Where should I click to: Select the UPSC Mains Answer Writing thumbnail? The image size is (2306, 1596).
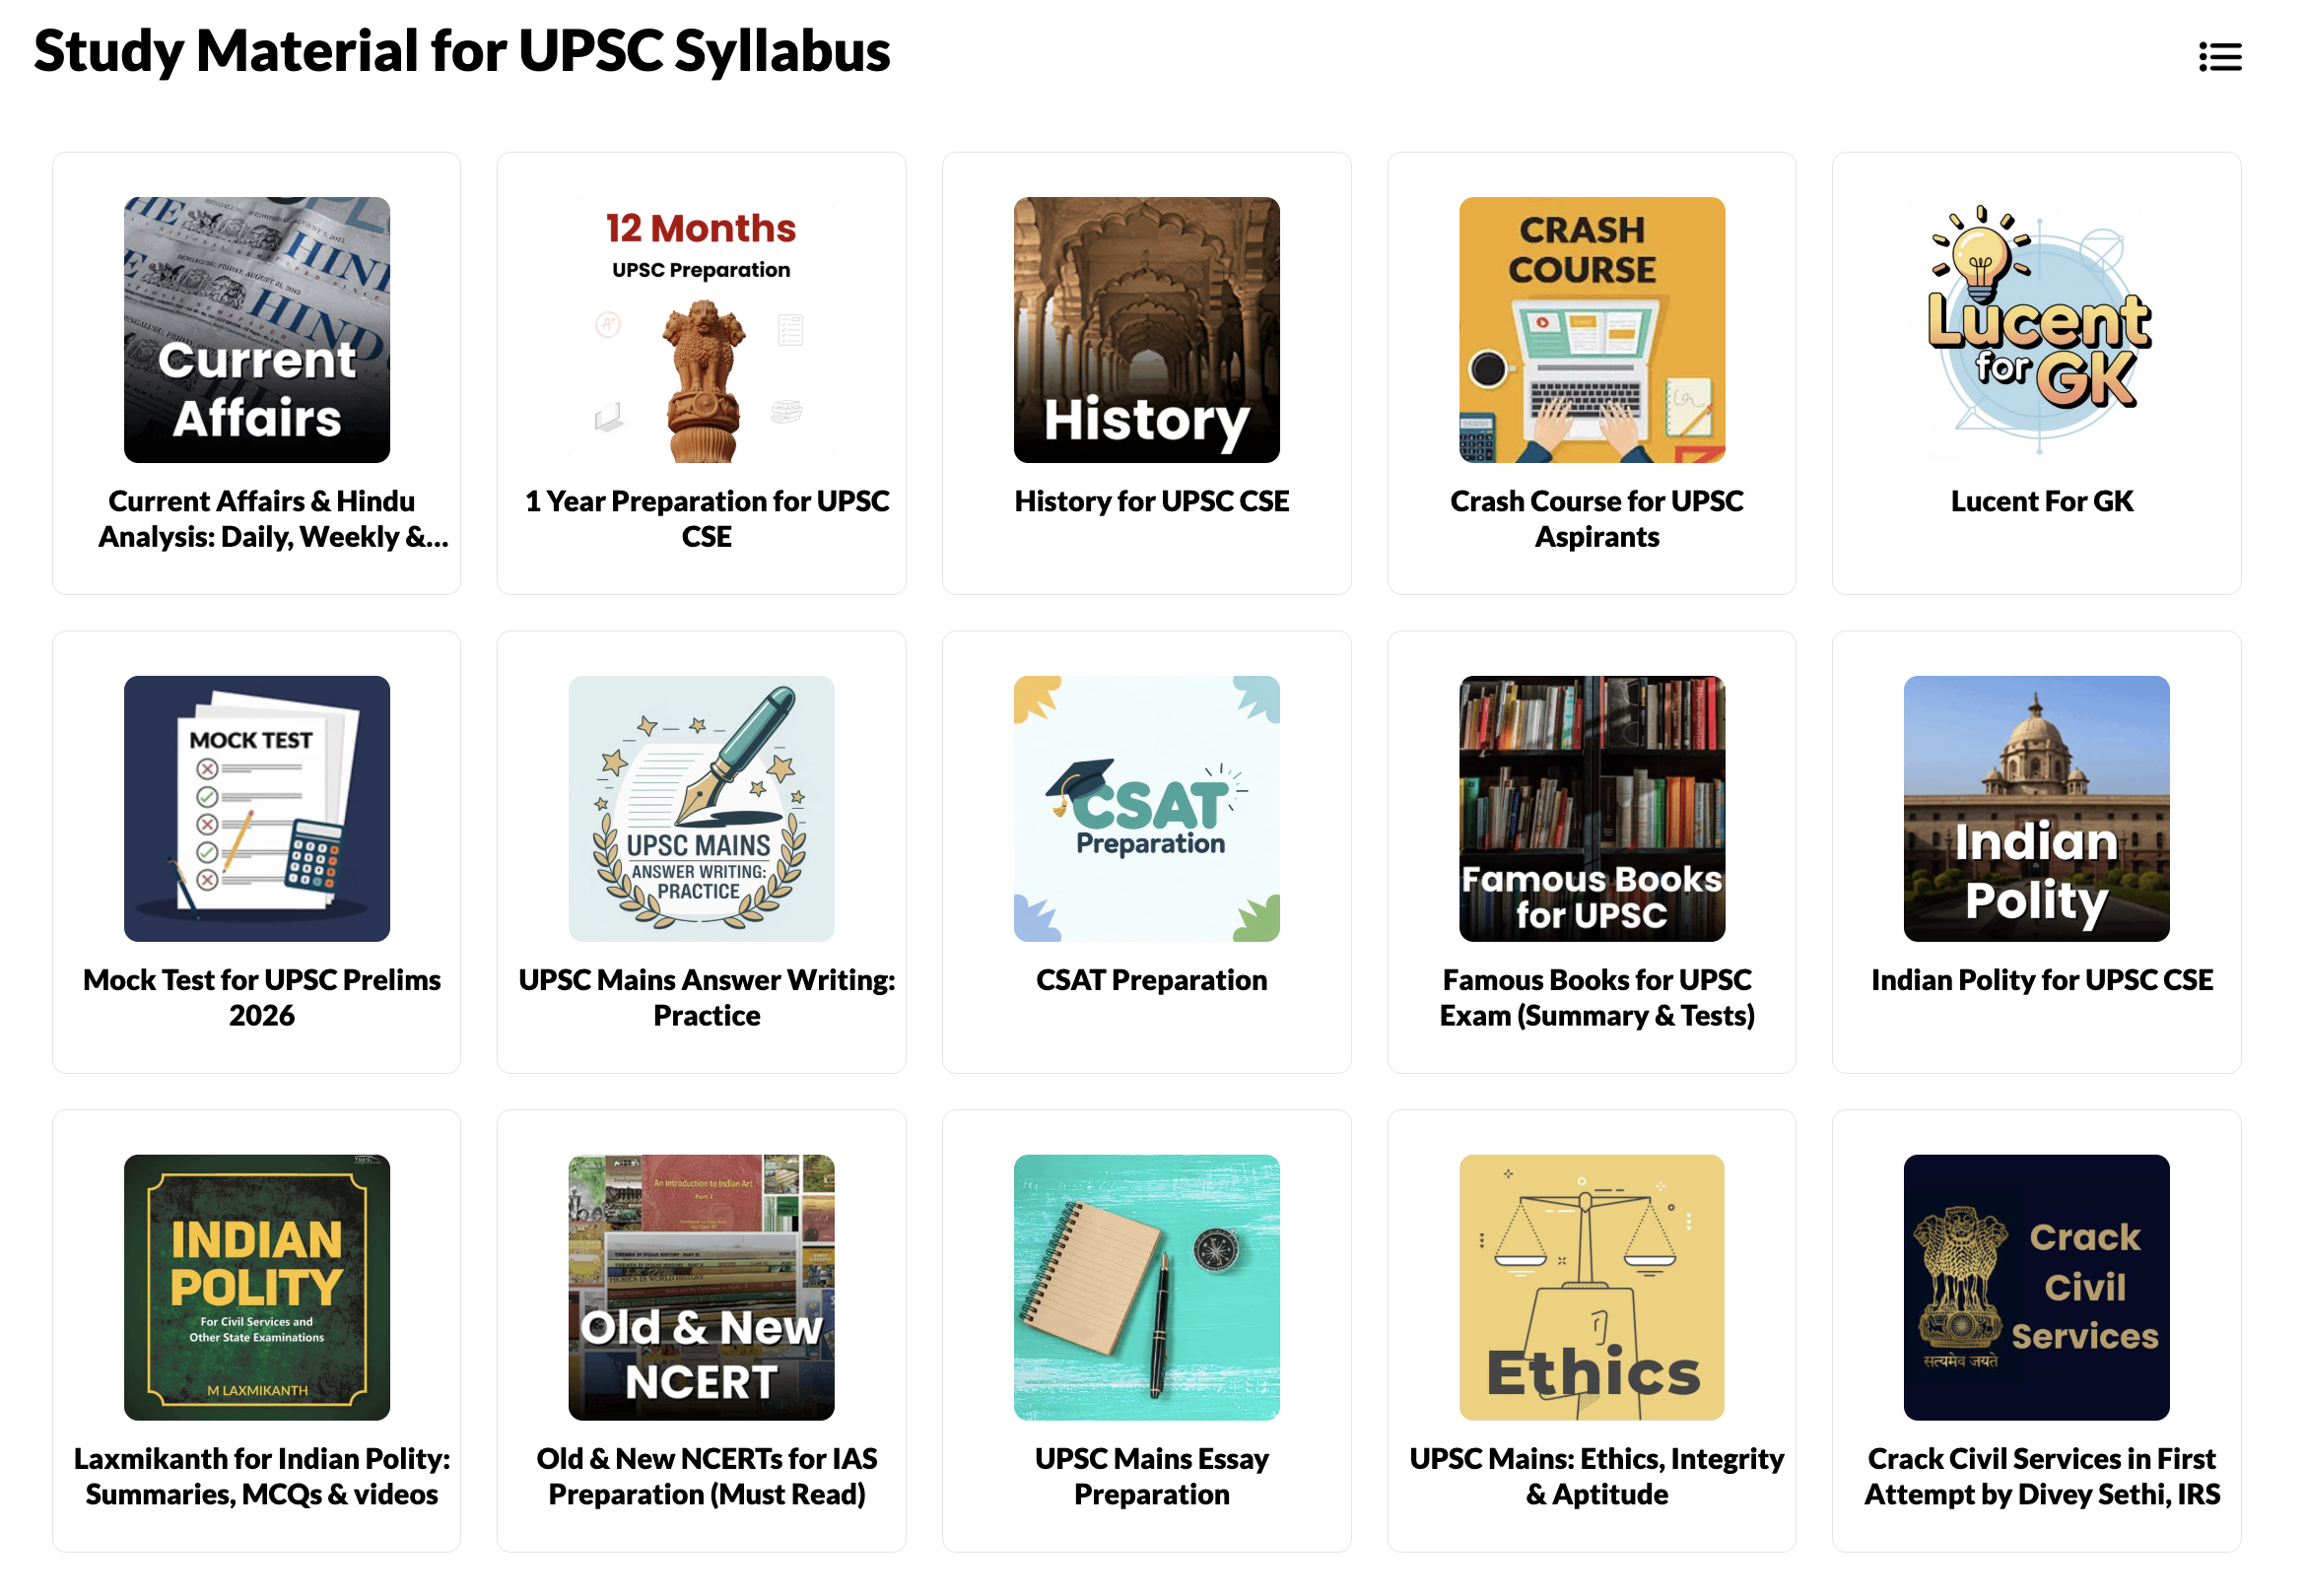701,808
